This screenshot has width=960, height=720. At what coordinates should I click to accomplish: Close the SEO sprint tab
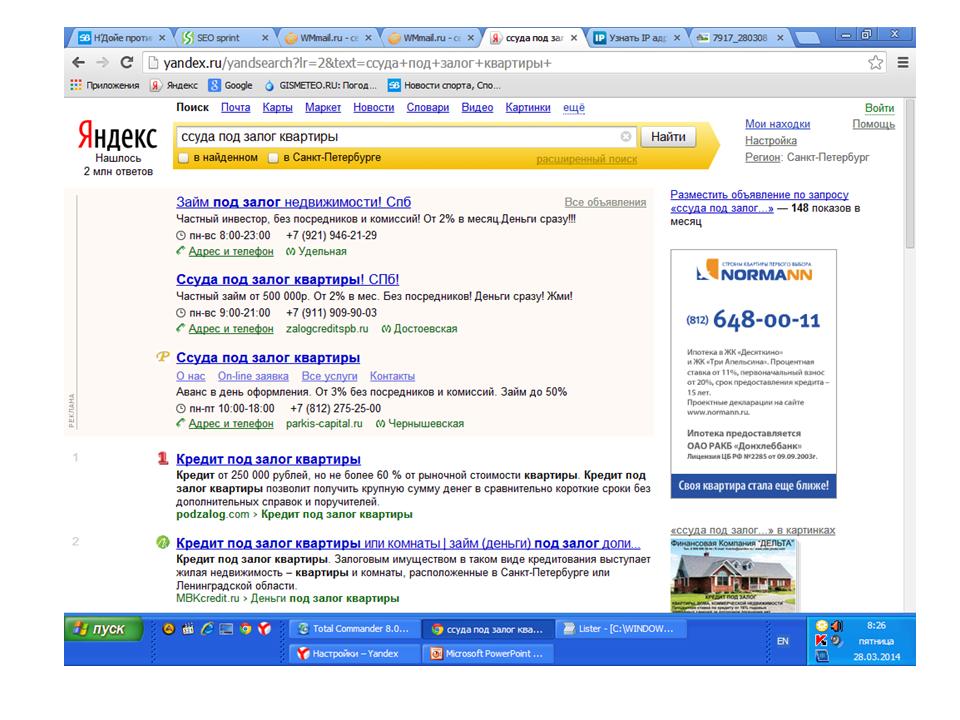265,38
